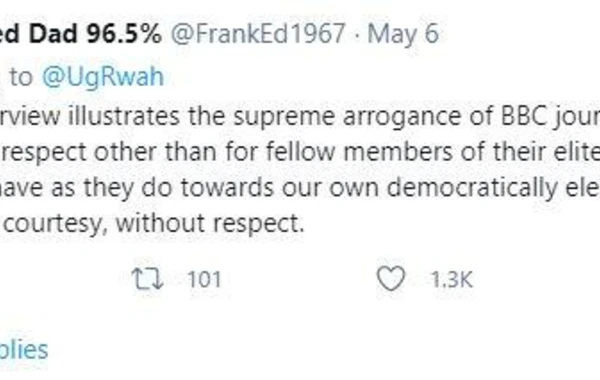Click the words 'as they do towards'

pos(162,188)
